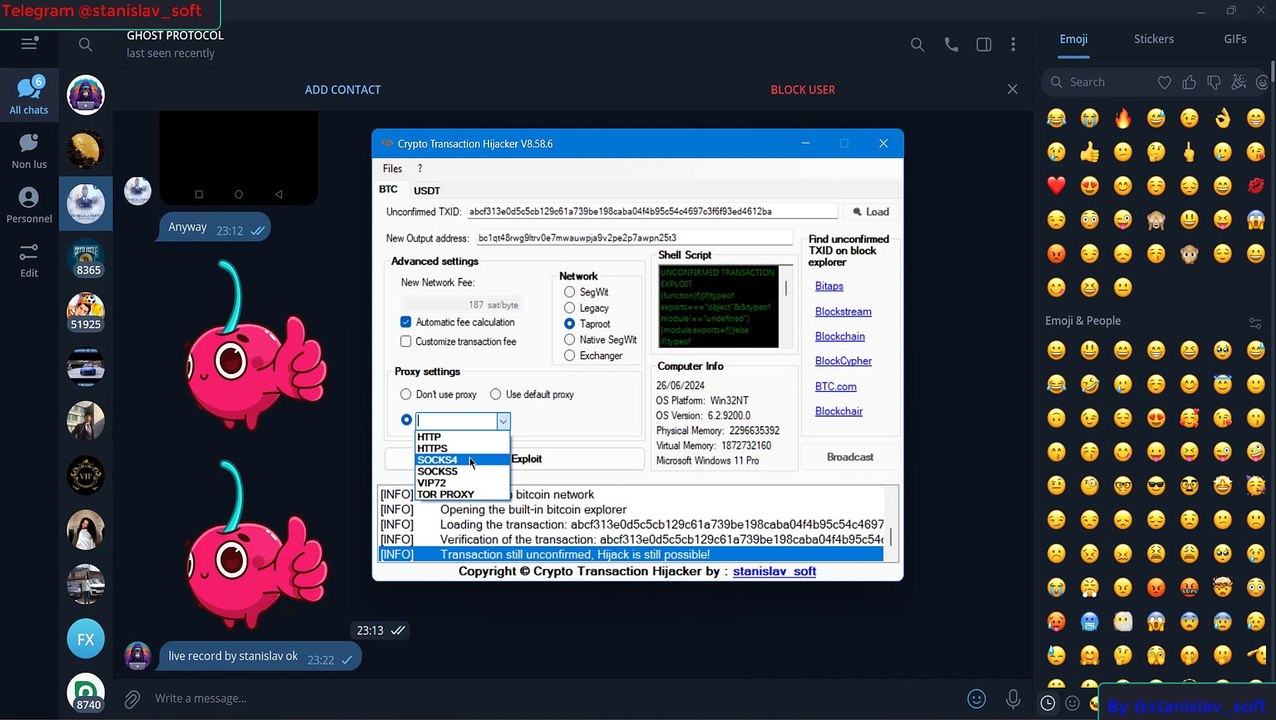Open the FX chat avatar
1276x720 pixels.
point(86,639)
